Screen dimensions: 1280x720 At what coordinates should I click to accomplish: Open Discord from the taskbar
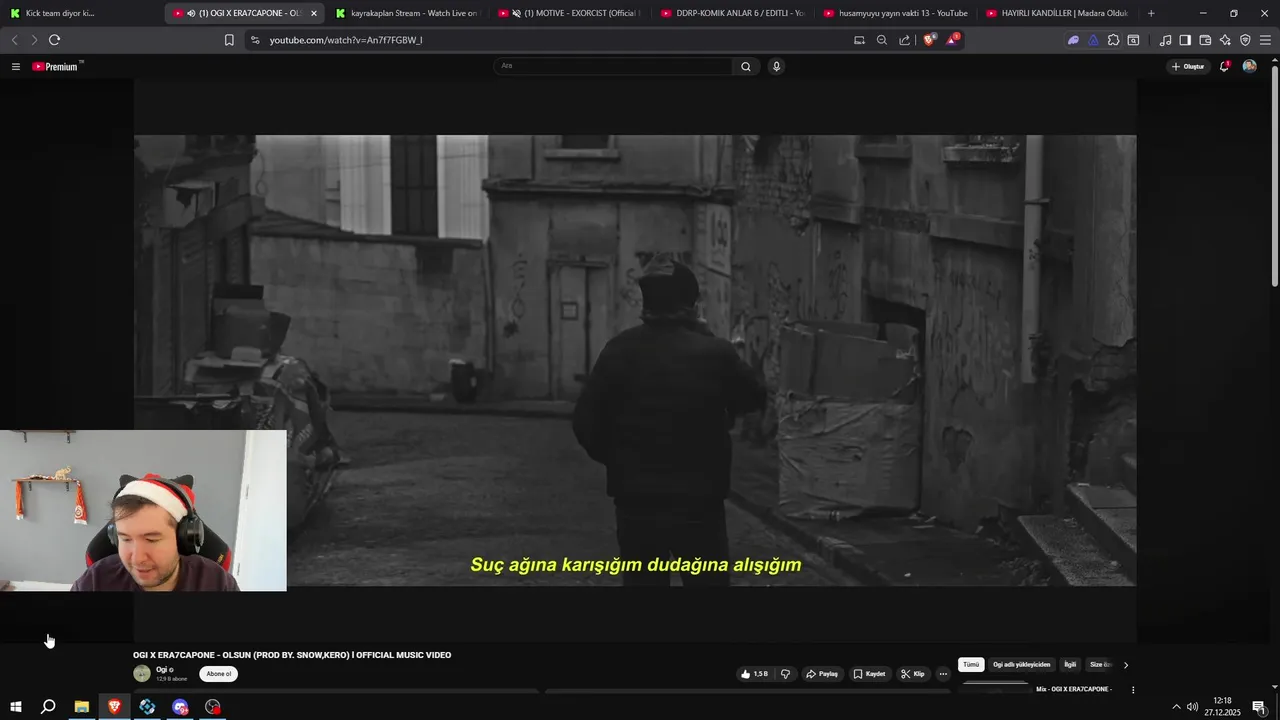(x=180, y=707)
